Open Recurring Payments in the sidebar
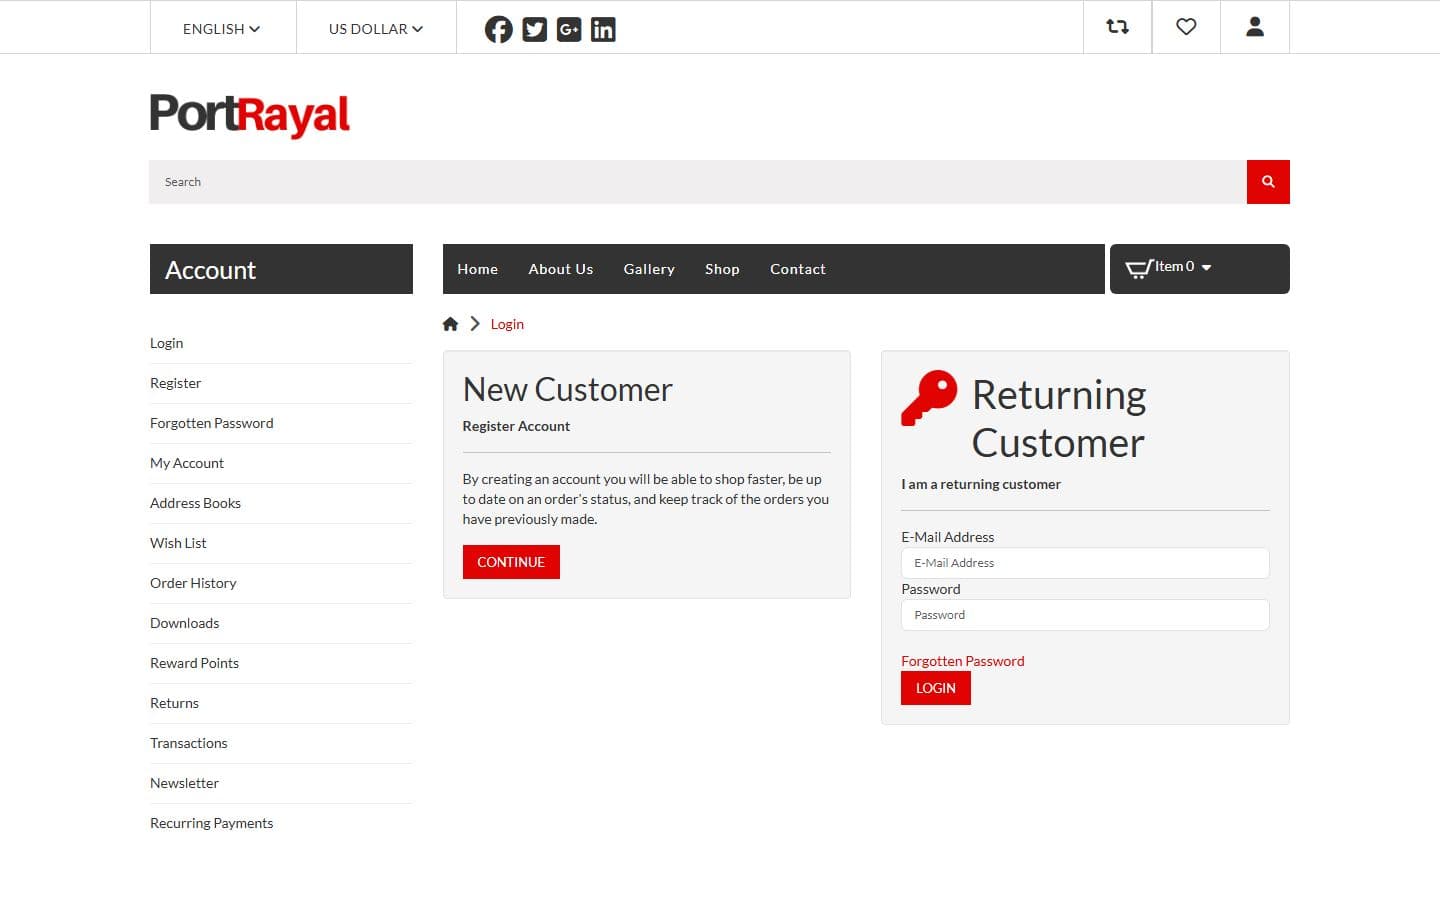This screenshot has height=900, width=1440. (x=212, y=823)
